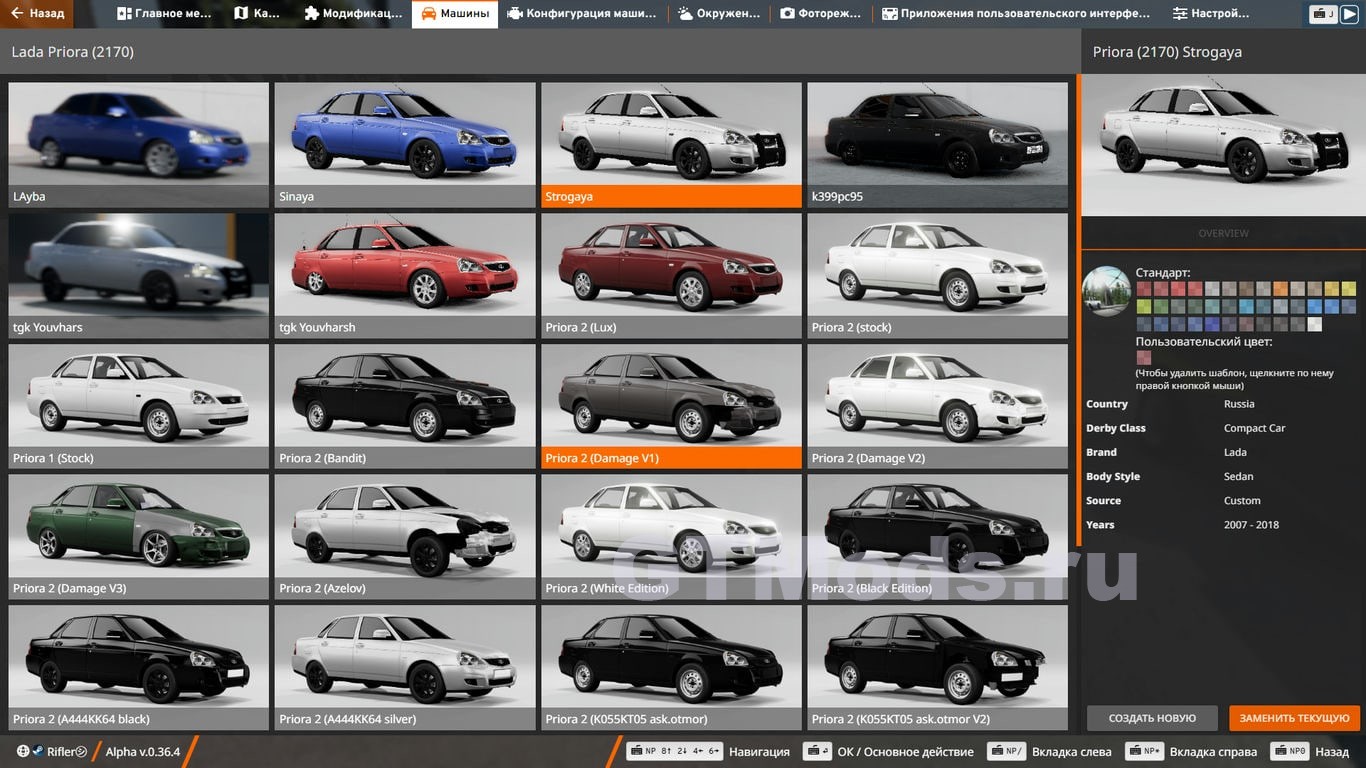Click the J key hint icon in top bar

tap(1324, 14)
